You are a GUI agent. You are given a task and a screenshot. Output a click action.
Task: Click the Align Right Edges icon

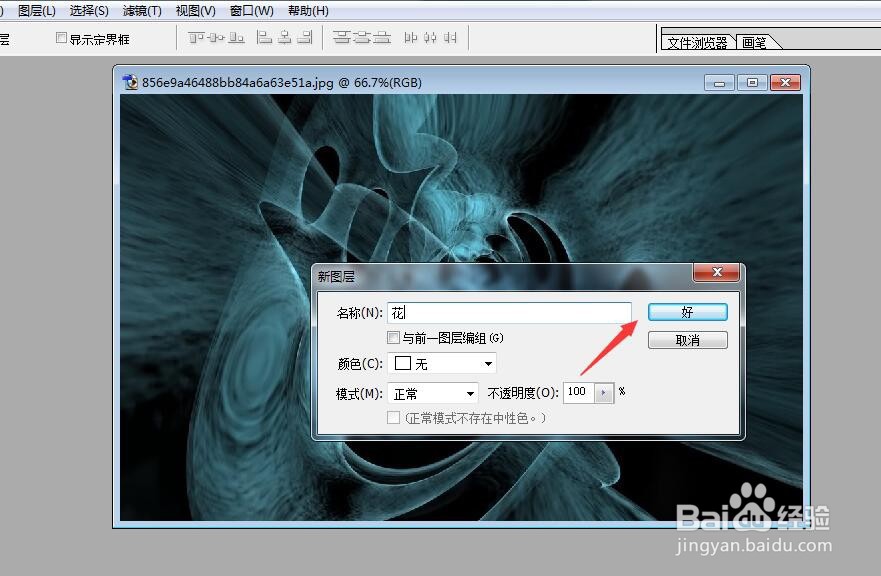point(305,38)
